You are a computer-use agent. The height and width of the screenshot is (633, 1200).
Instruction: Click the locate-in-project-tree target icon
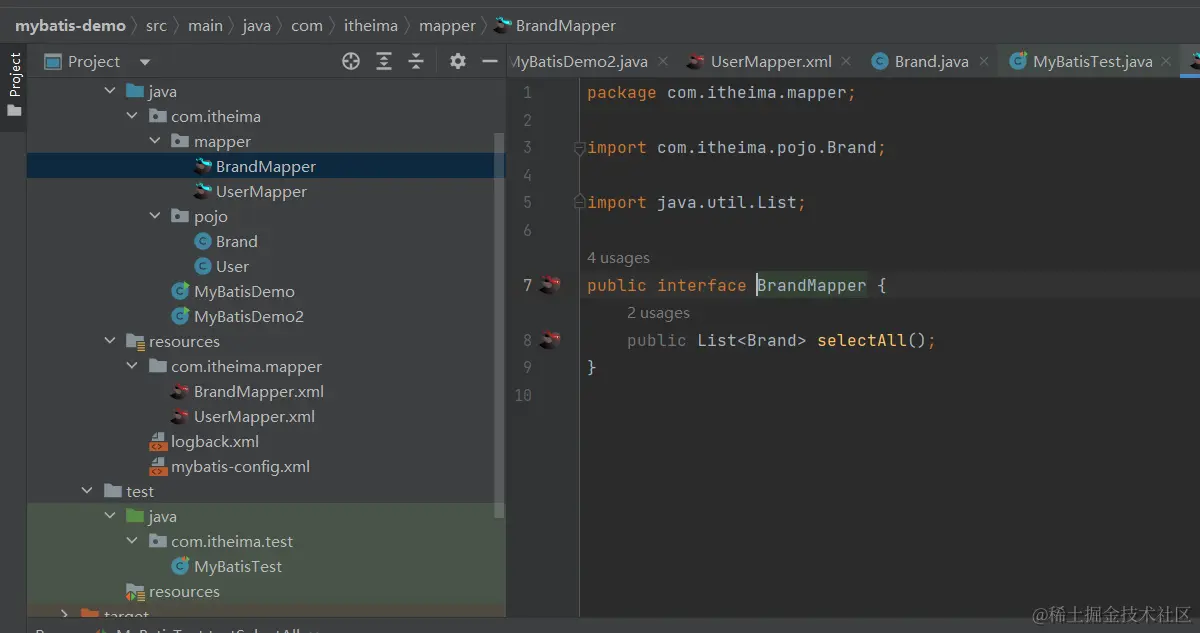(x=351, y=61)
